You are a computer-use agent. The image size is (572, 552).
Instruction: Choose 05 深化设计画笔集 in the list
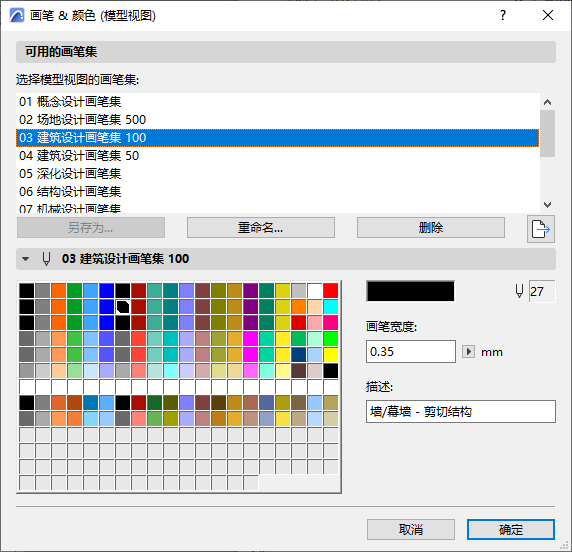pos(277,173)
